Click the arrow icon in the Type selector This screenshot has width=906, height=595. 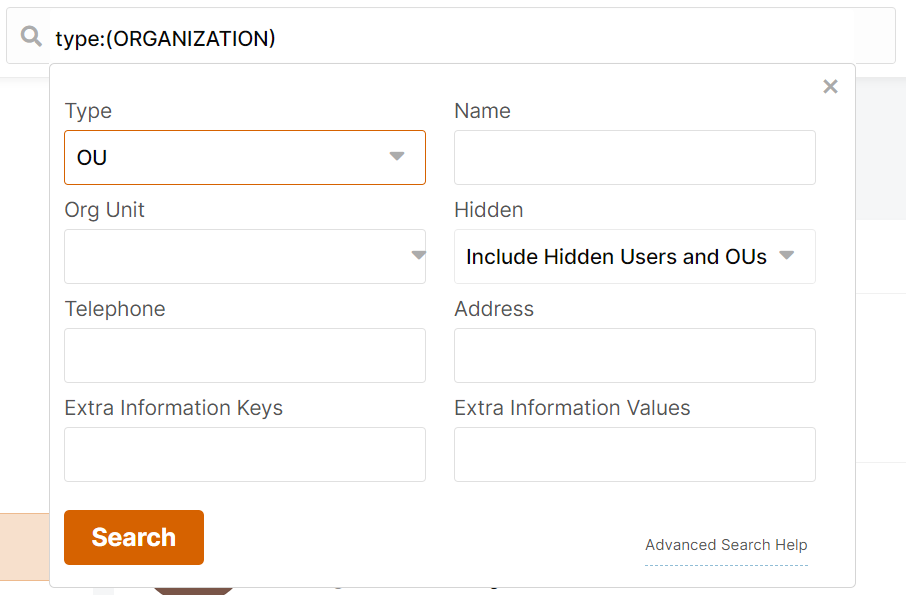click(x=396, y=156)
